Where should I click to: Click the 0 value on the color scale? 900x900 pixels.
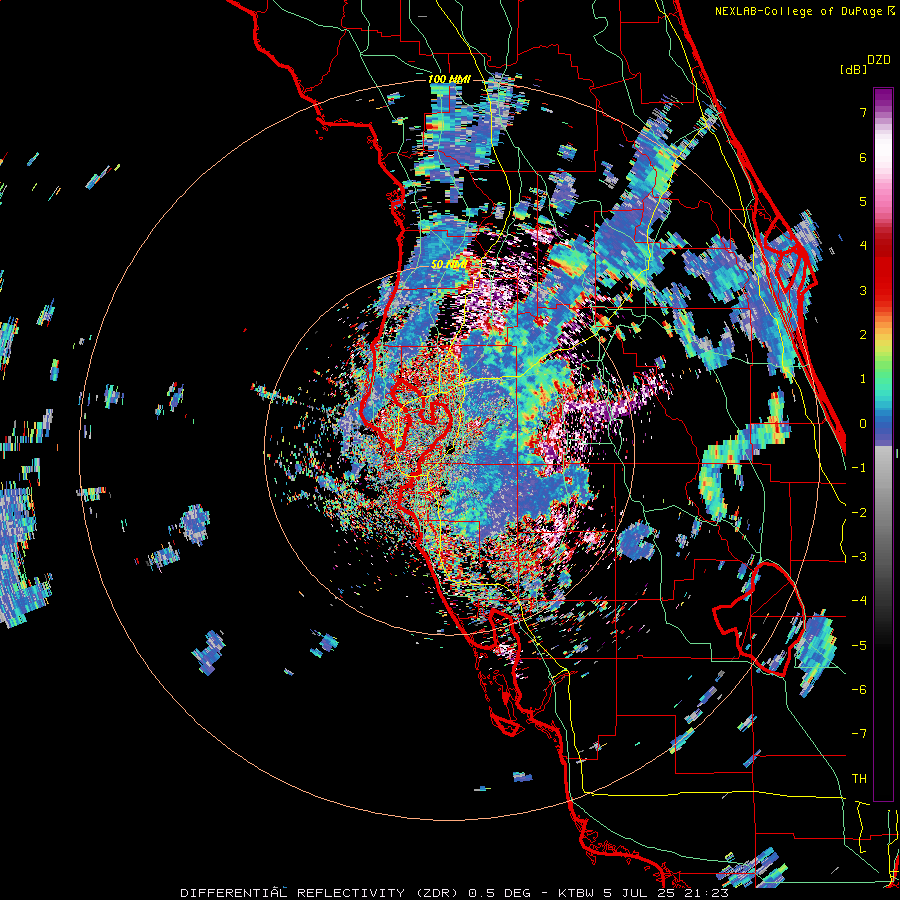pyautogui.click(x=863, y=424)
